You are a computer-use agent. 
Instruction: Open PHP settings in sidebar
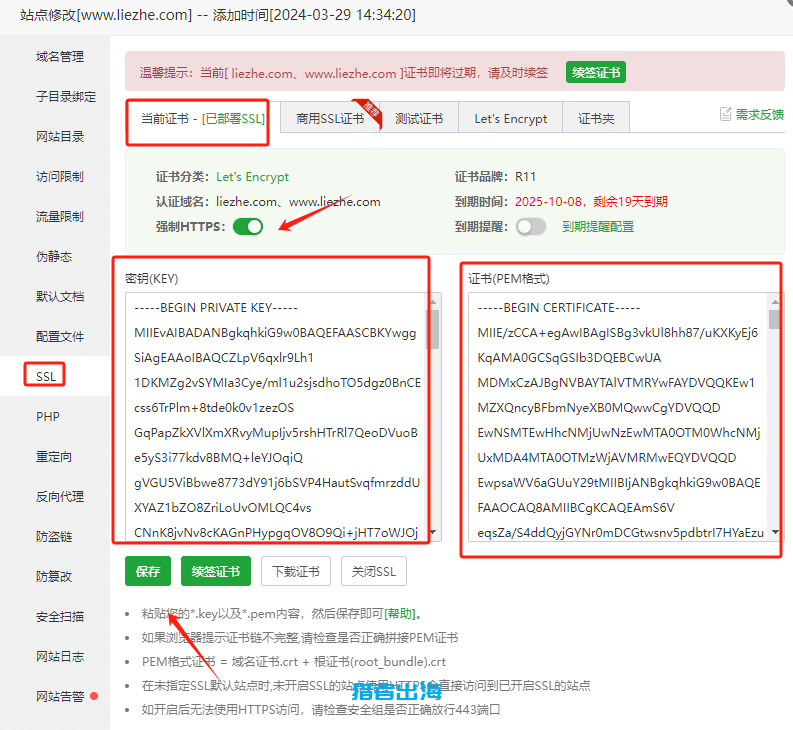coord(48,416)
